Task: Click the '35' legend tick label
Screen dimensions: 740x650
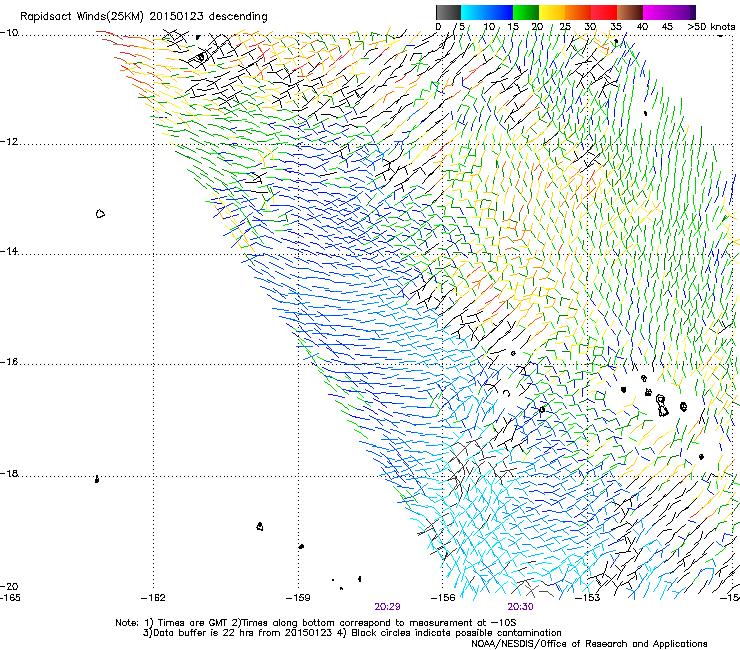Action: [x=616, y=26]
